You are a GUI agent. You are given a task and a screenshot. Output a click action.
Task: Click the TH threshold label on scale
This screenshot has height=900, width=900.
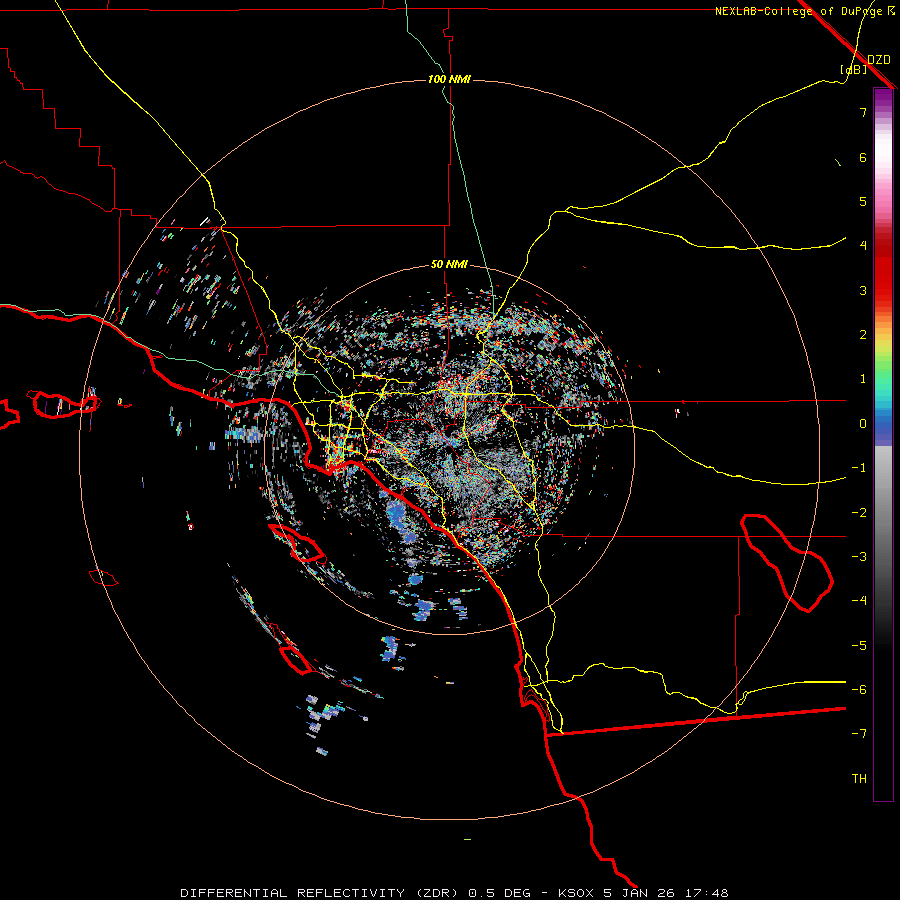tap(859, 779)
